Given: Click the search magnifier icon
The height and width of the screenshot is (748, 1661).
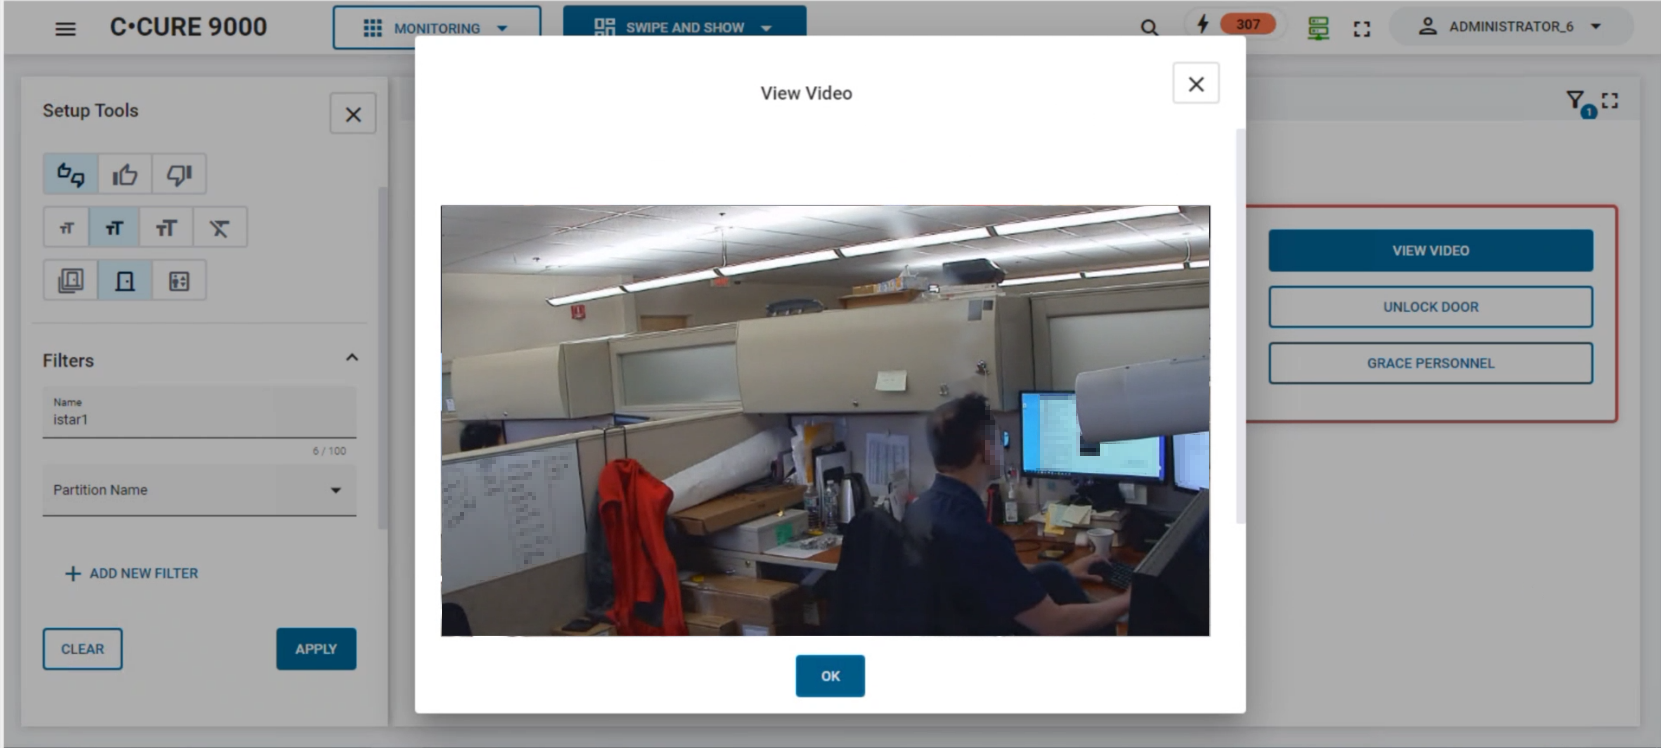Looking at the screenshot, I should [1149, 28].
